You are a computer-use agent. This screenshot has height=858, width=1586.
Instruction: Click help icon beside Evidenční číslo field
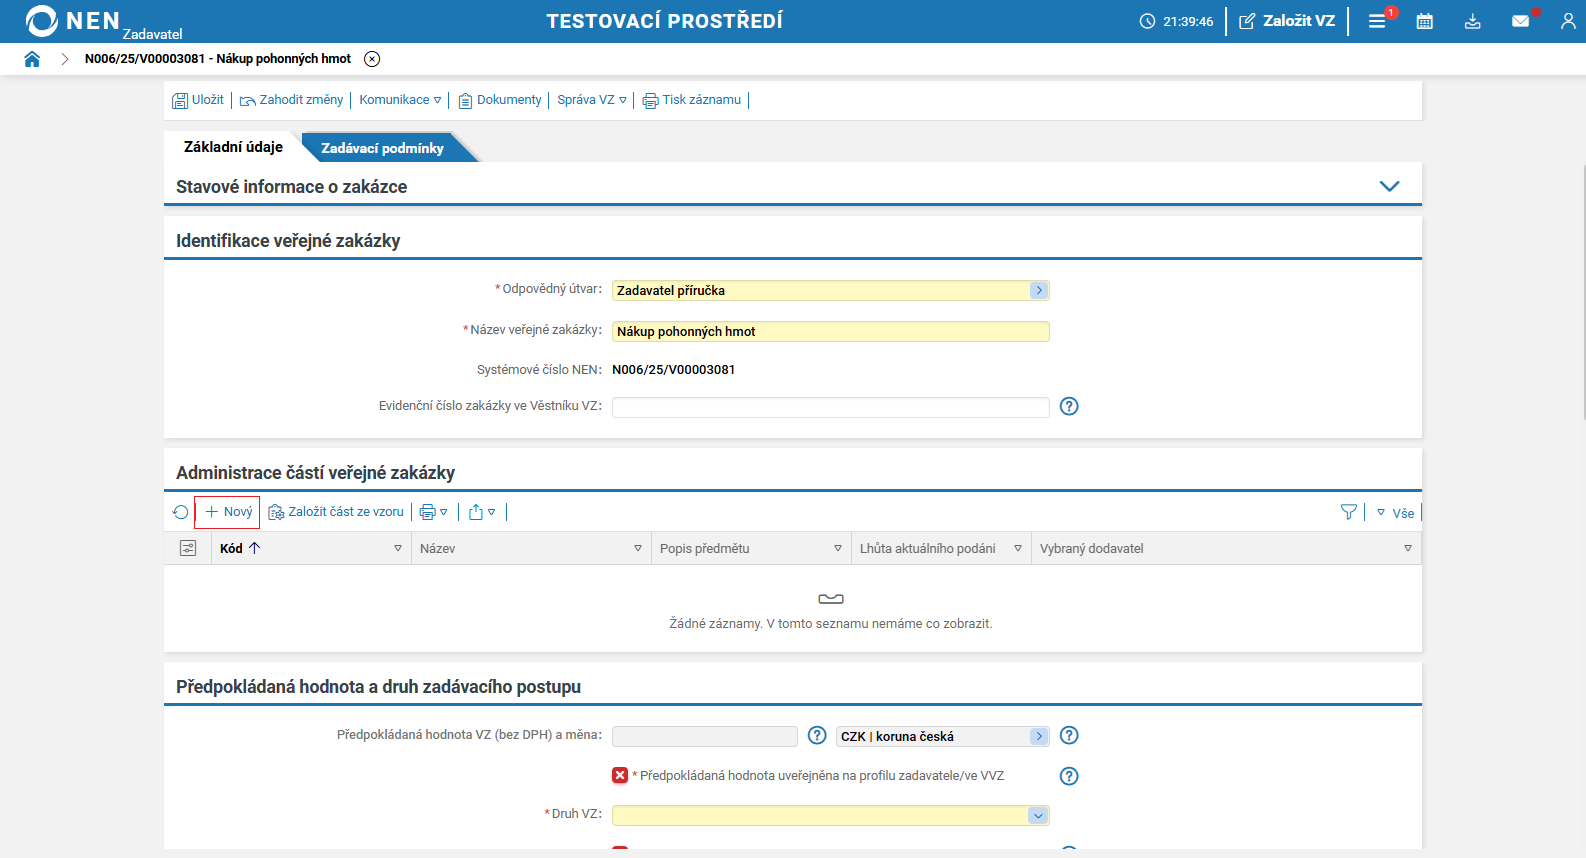(1069, 406)
